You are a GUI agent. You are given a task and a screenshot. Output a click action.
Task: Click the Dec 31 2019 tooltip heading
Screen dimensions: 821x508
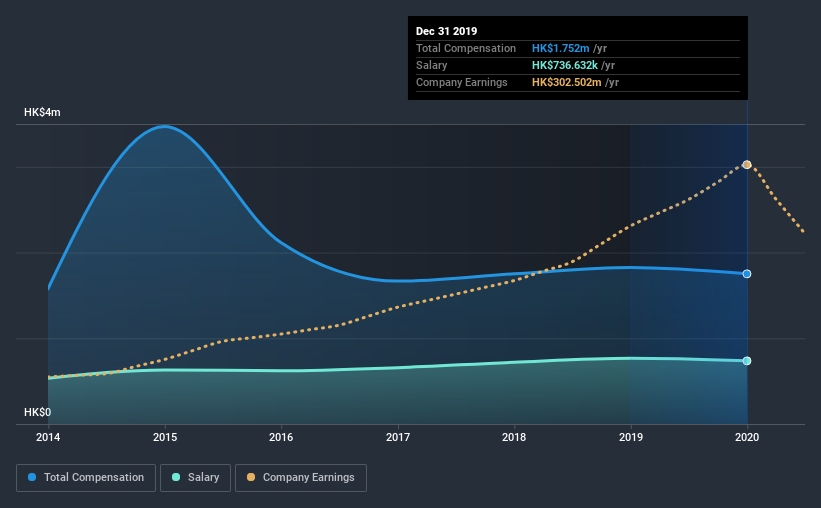(x=447, y=31)
